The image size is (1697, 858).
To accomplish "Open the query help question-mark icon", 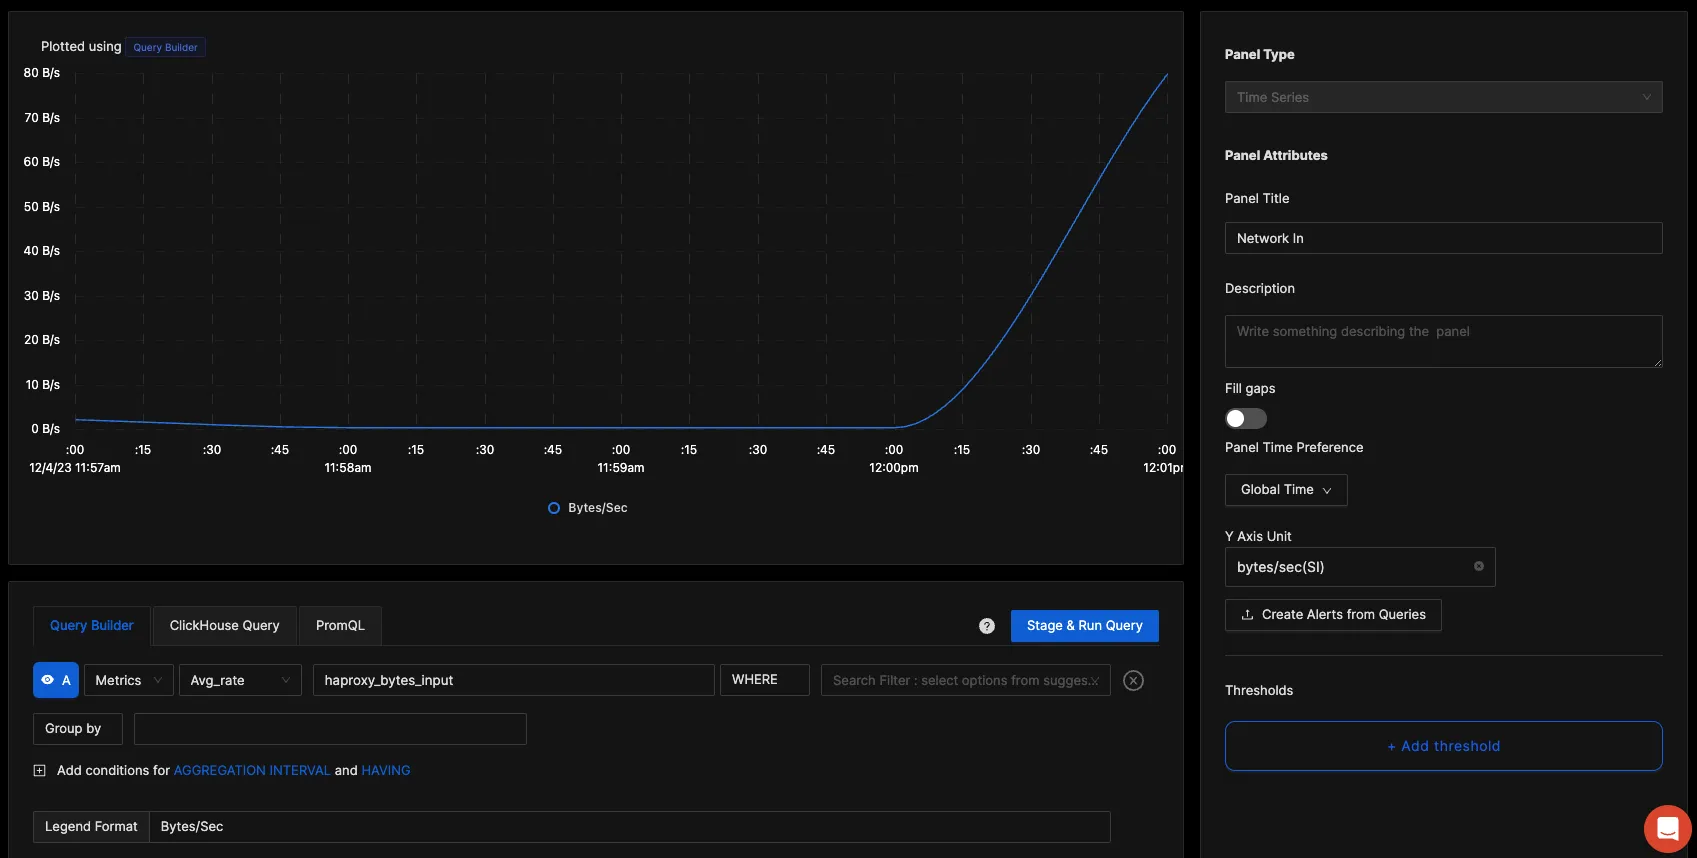I will click(987, 626).
